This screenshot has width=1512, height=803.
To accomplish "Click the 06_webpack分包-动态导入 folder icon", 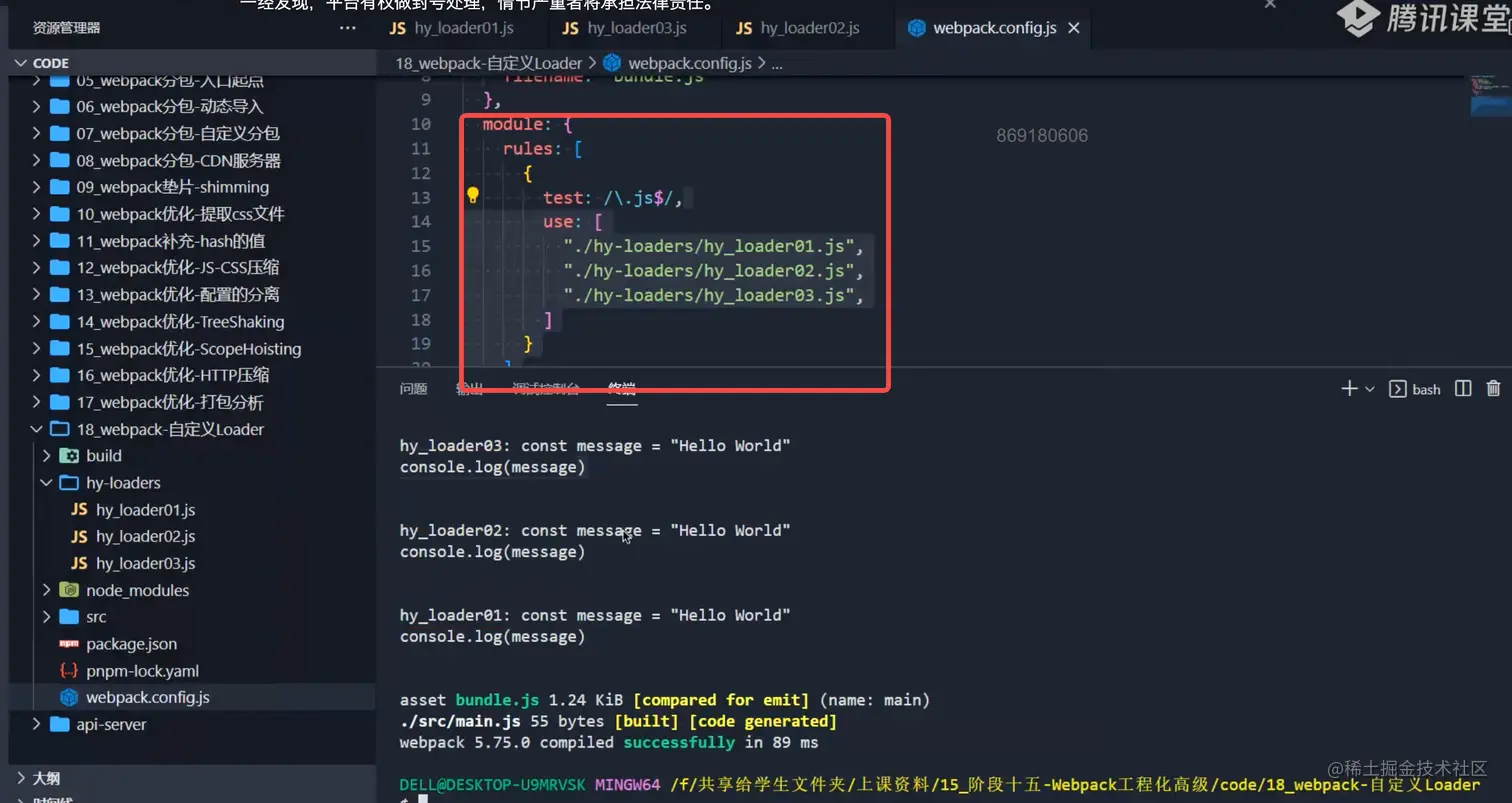I will coord(59,106).
